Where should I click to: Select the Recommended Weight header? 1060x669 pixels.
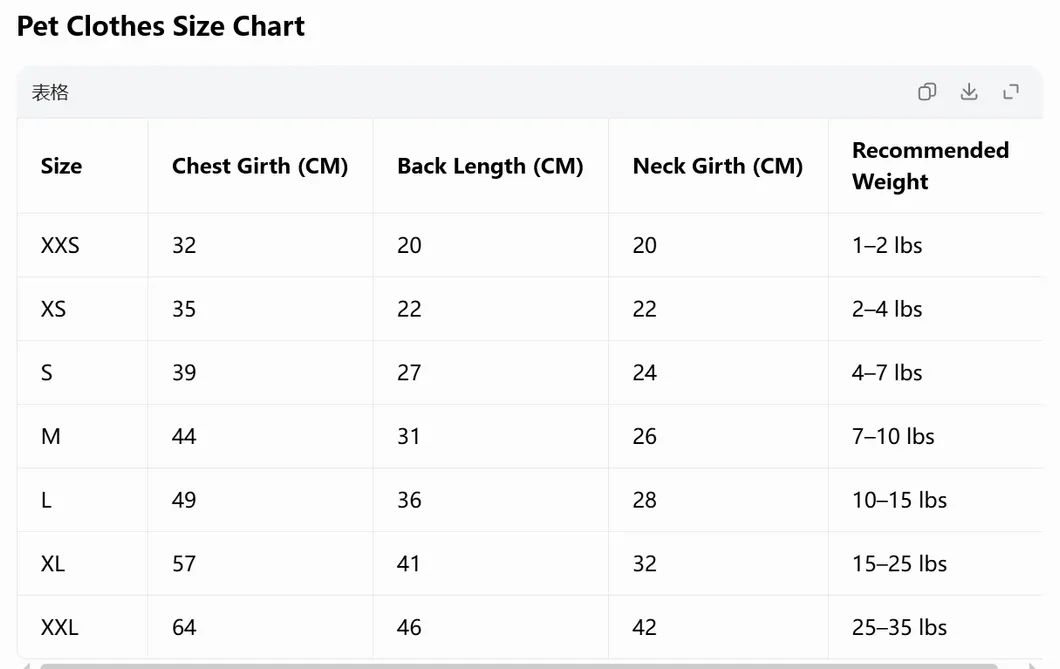click(x=930, y=166)
